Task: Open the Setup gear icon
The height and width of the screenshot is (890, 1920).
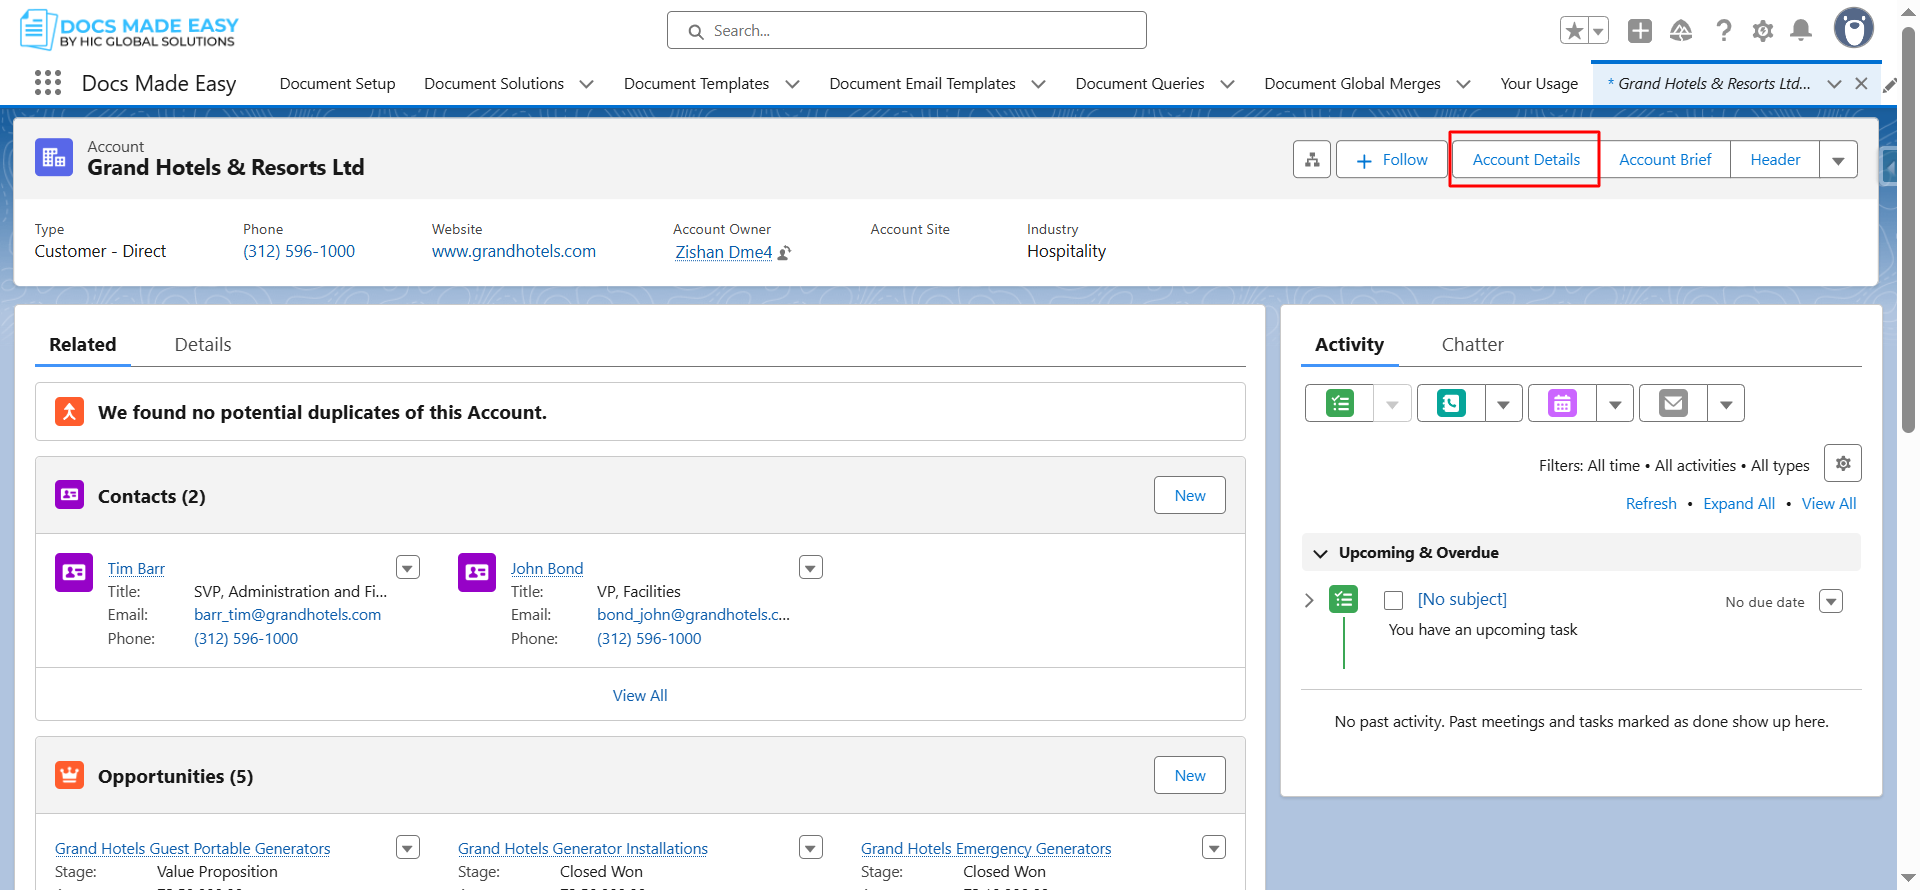Action: [1762, 31]
